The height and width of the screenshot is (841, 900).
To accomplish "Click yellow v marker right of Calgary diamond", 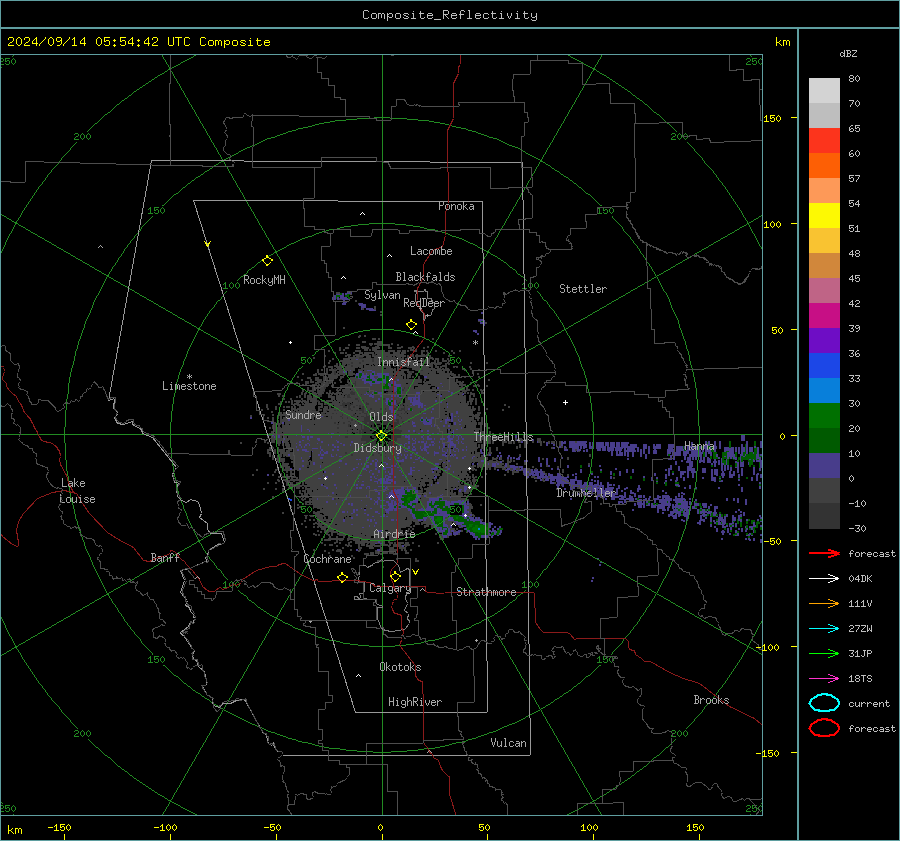I will click(x=416, y=572).
